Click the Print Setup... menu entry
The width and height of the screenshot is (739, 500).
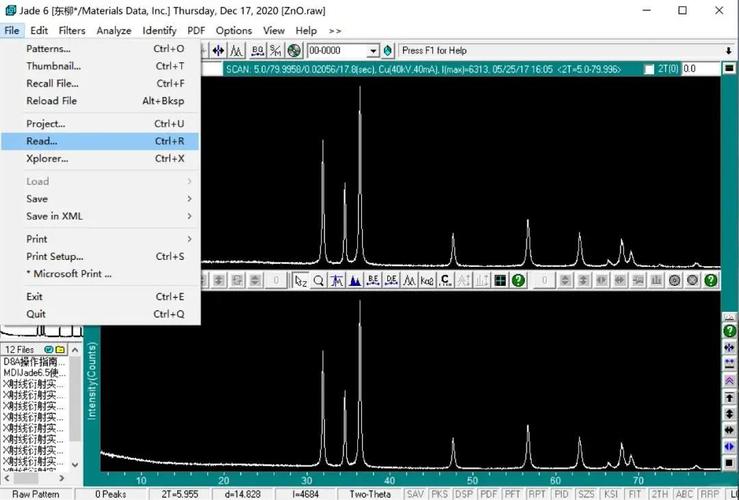pyautogui.click(x=55, y=256)
